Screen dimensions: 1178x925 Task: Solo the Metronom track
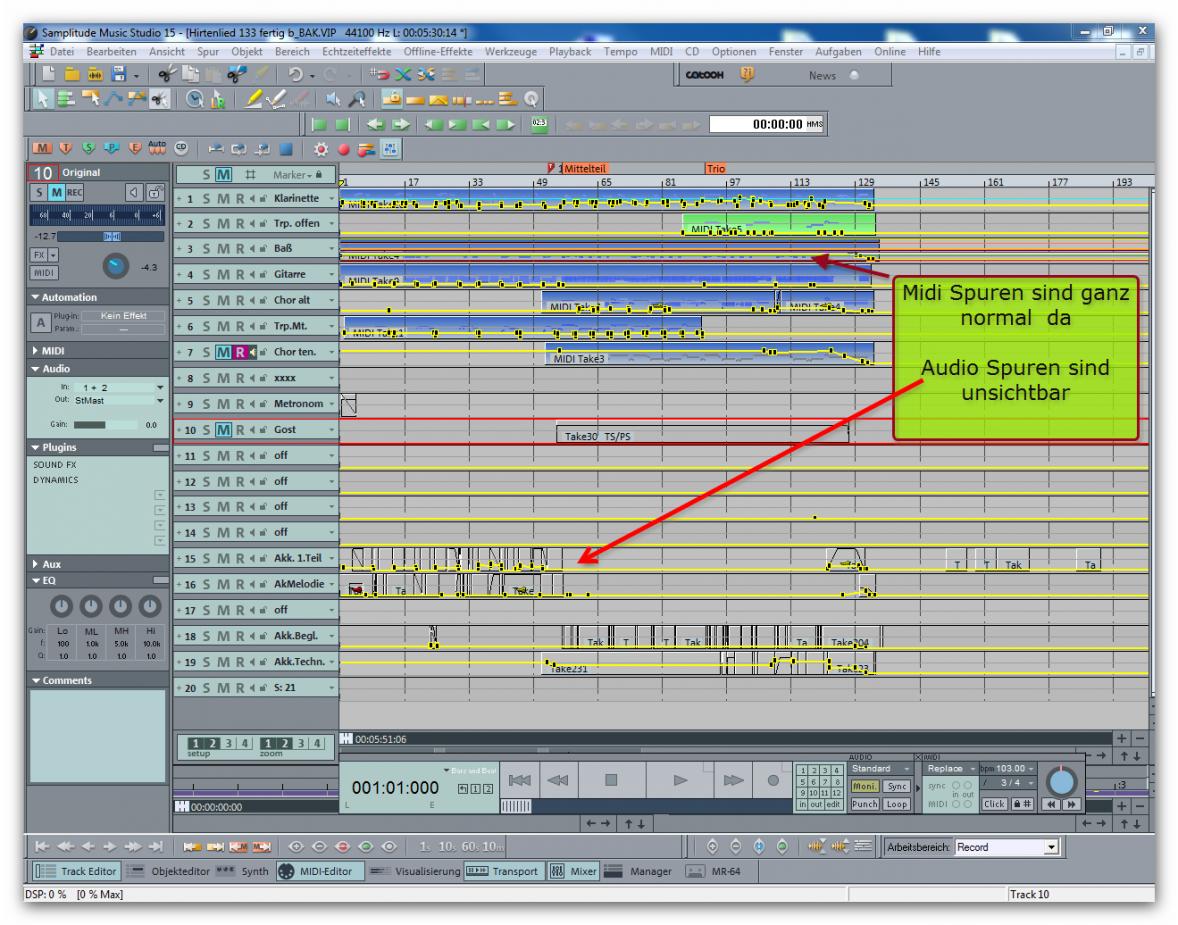coord(207,404)
